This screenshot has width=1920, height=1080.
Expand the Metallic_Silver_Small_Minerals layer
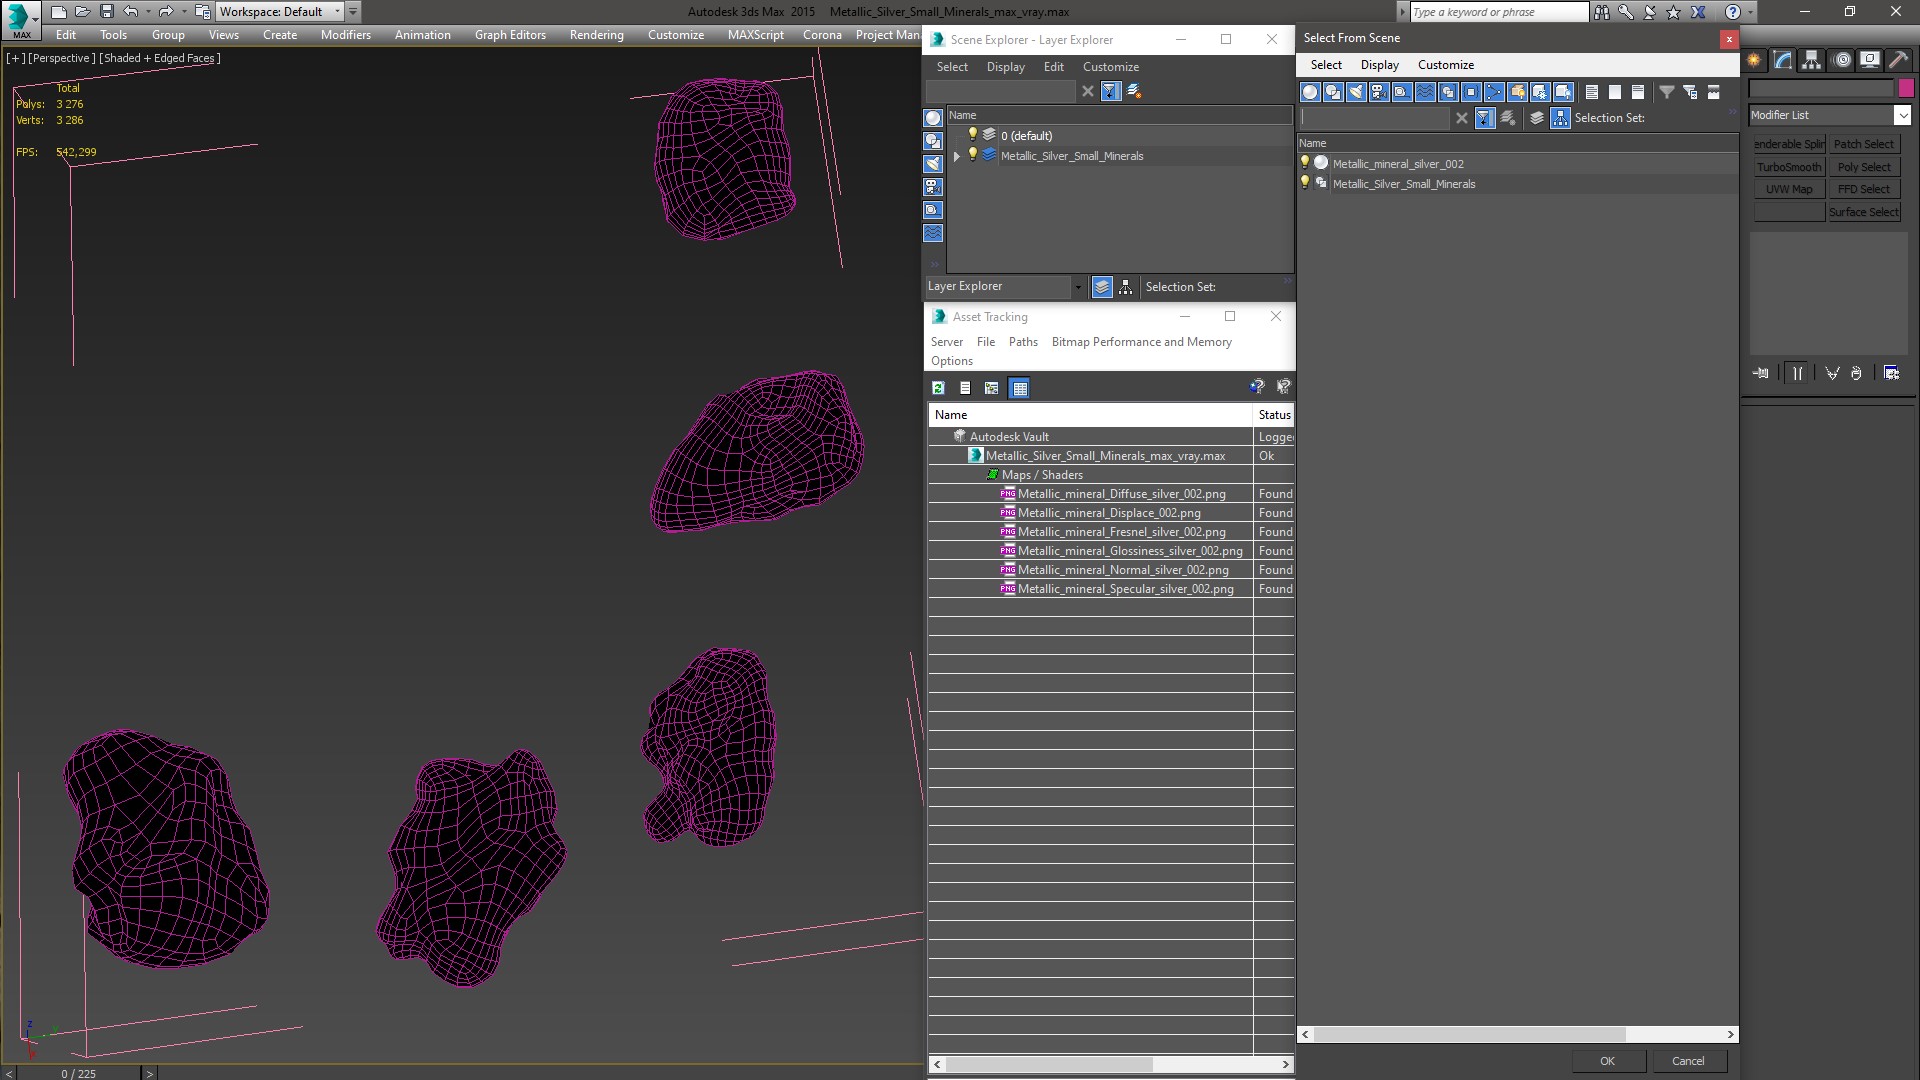coord(957,156)
